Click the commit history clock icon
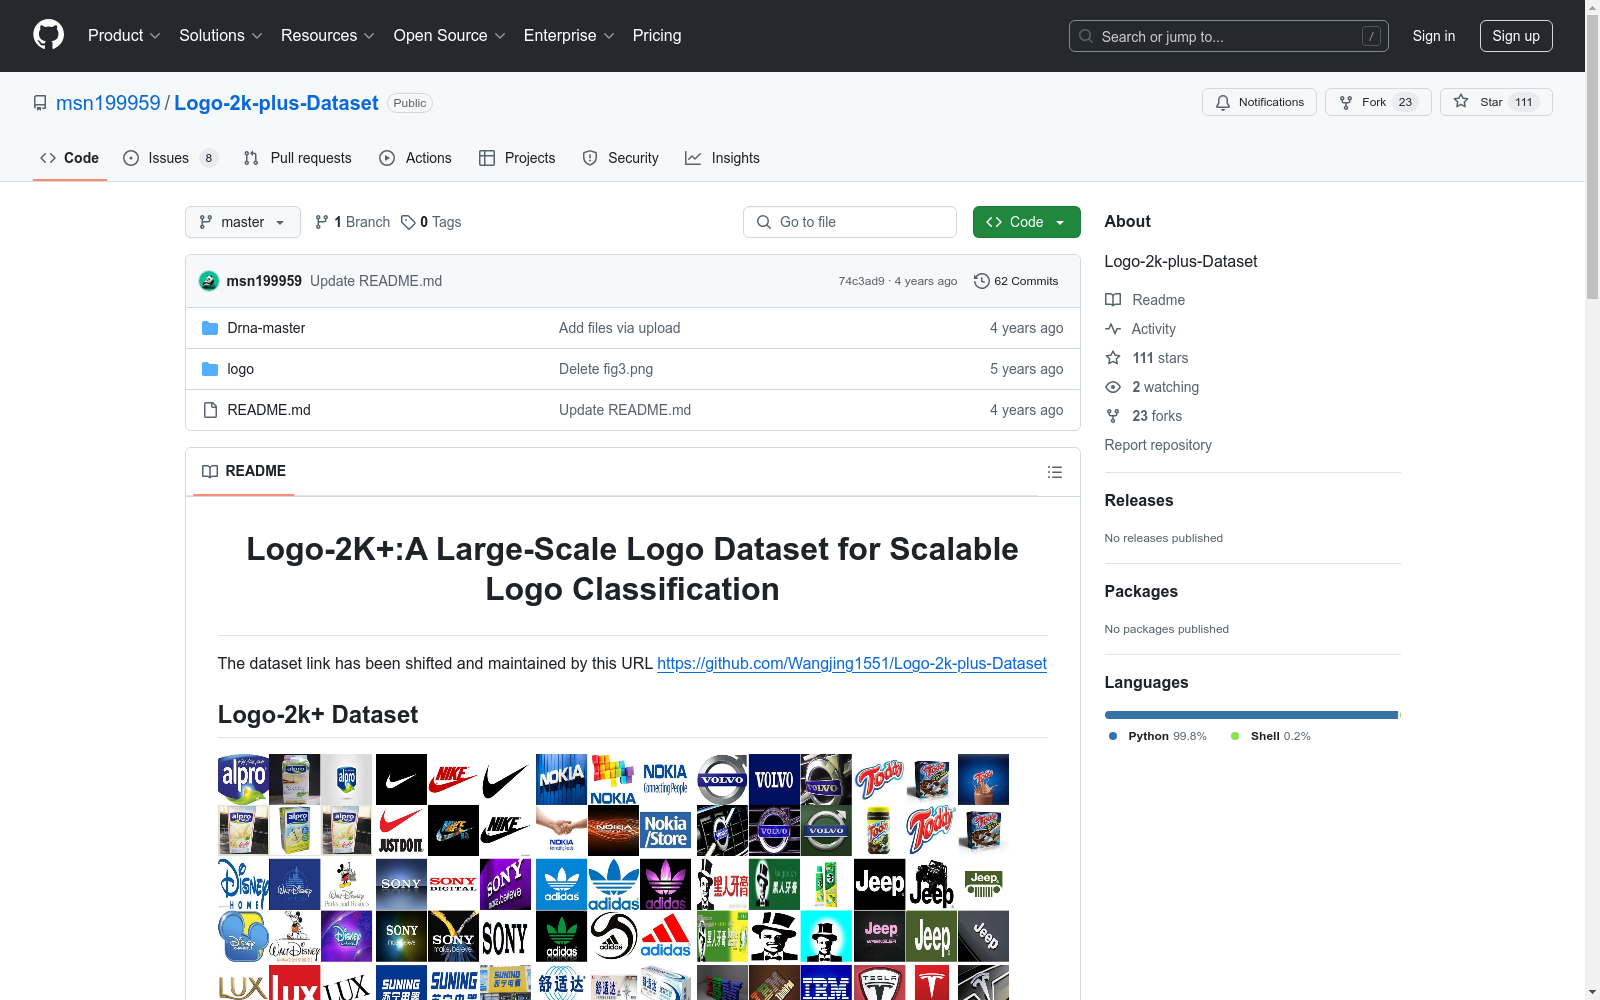Image resolution: width=1600 pixels, height=1000 pixels. (982, 281)
